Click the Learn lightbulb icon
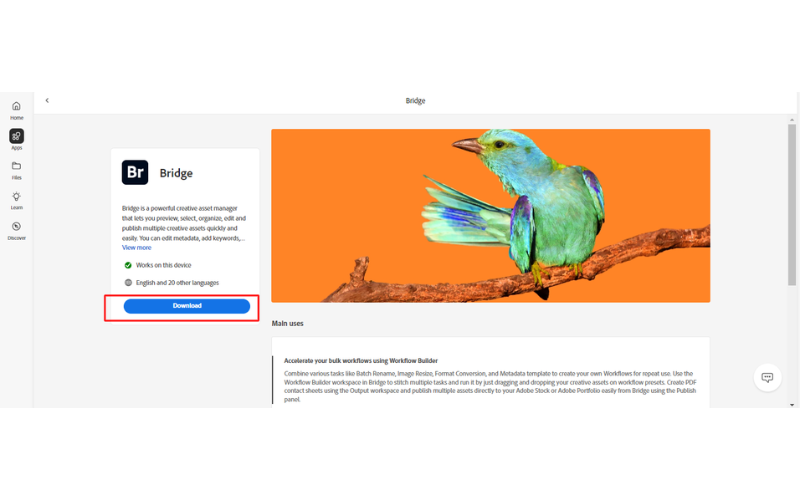Screen dimensions: 800x500 pyautogui.click(x=16, y=196)
